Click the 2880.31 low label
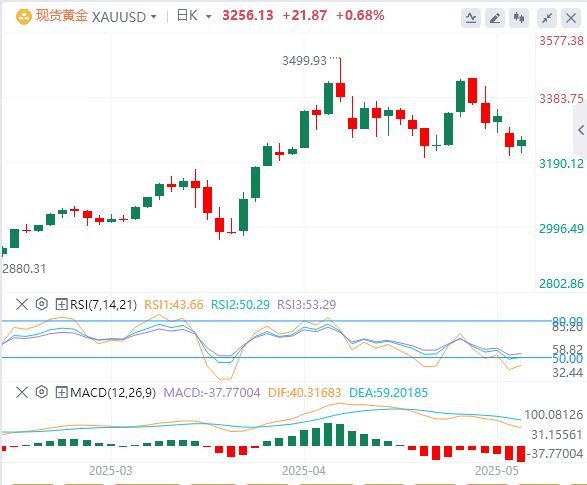The image size is (587, 485). pos(24,269)
